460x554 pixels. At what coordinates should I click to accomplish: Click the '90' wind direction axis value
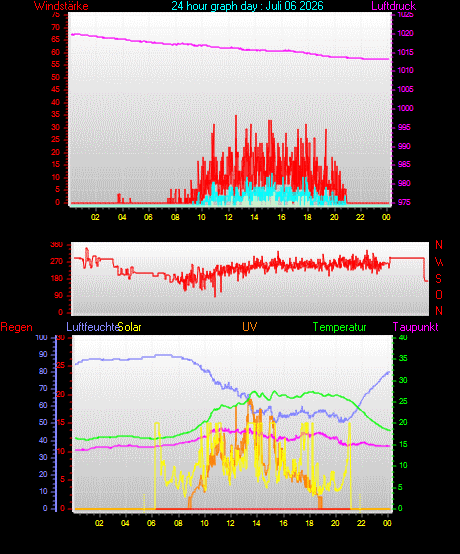coord(58,295)
